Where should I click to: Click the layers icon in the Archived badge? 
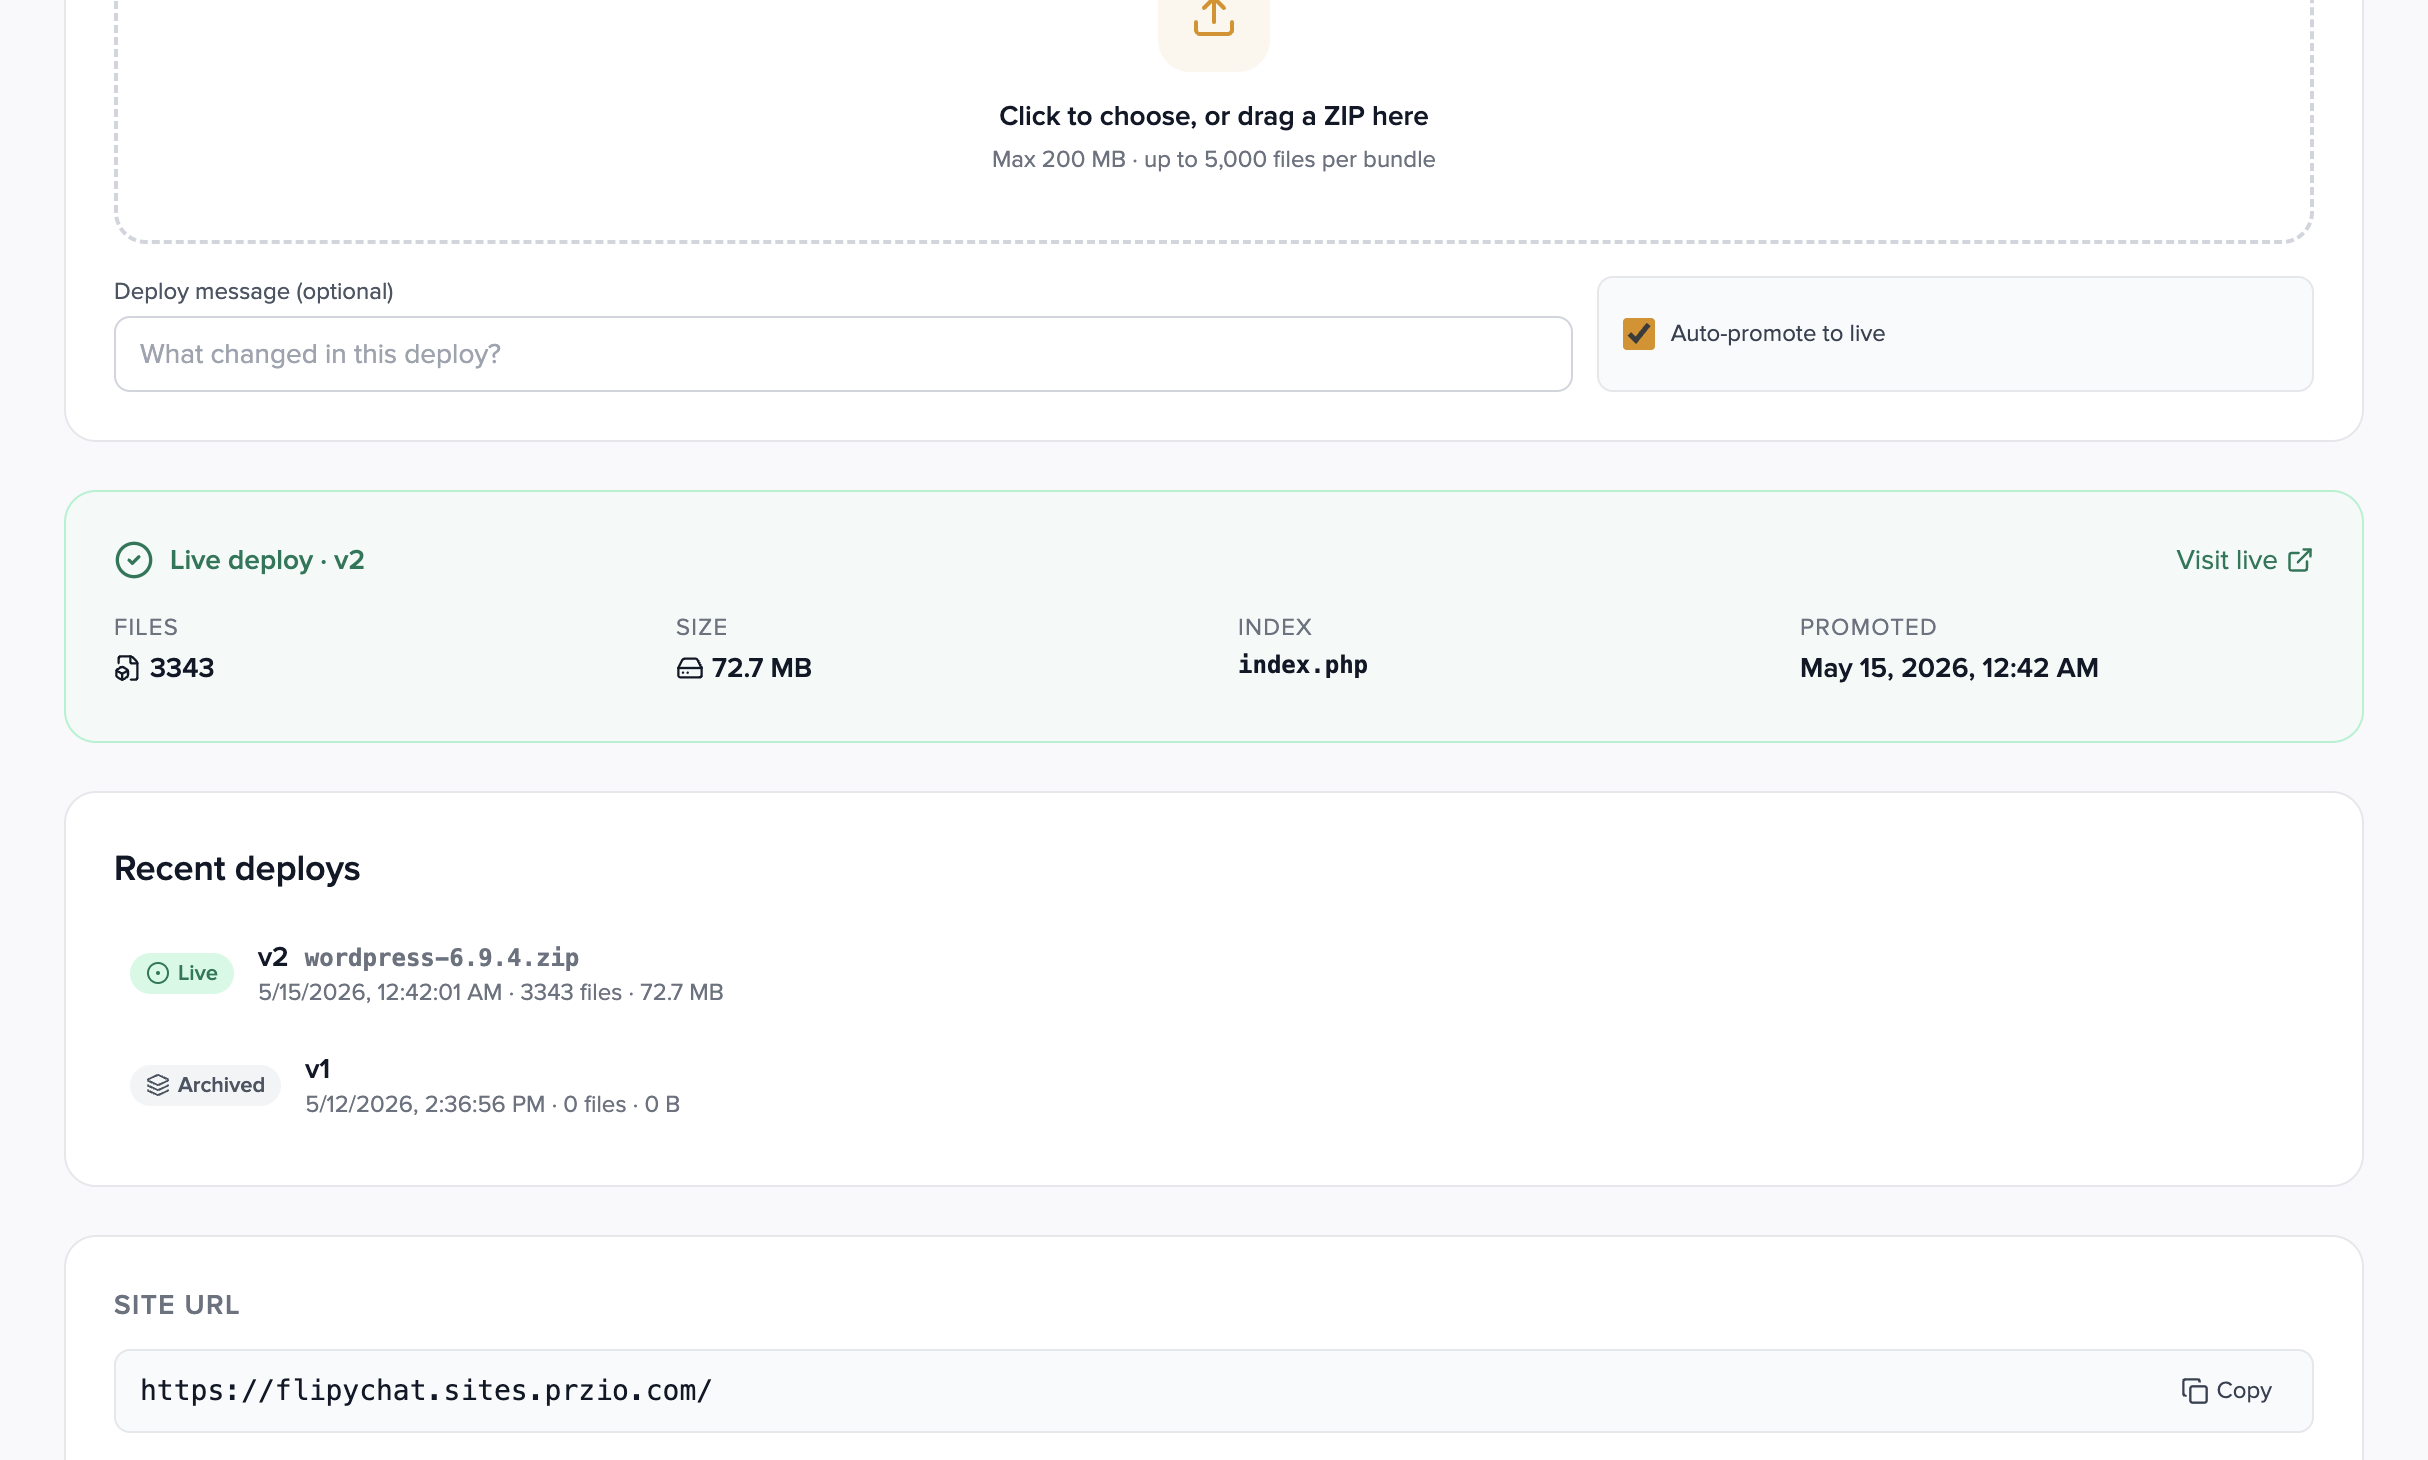pyautogui.click(x=158, y=1085)
